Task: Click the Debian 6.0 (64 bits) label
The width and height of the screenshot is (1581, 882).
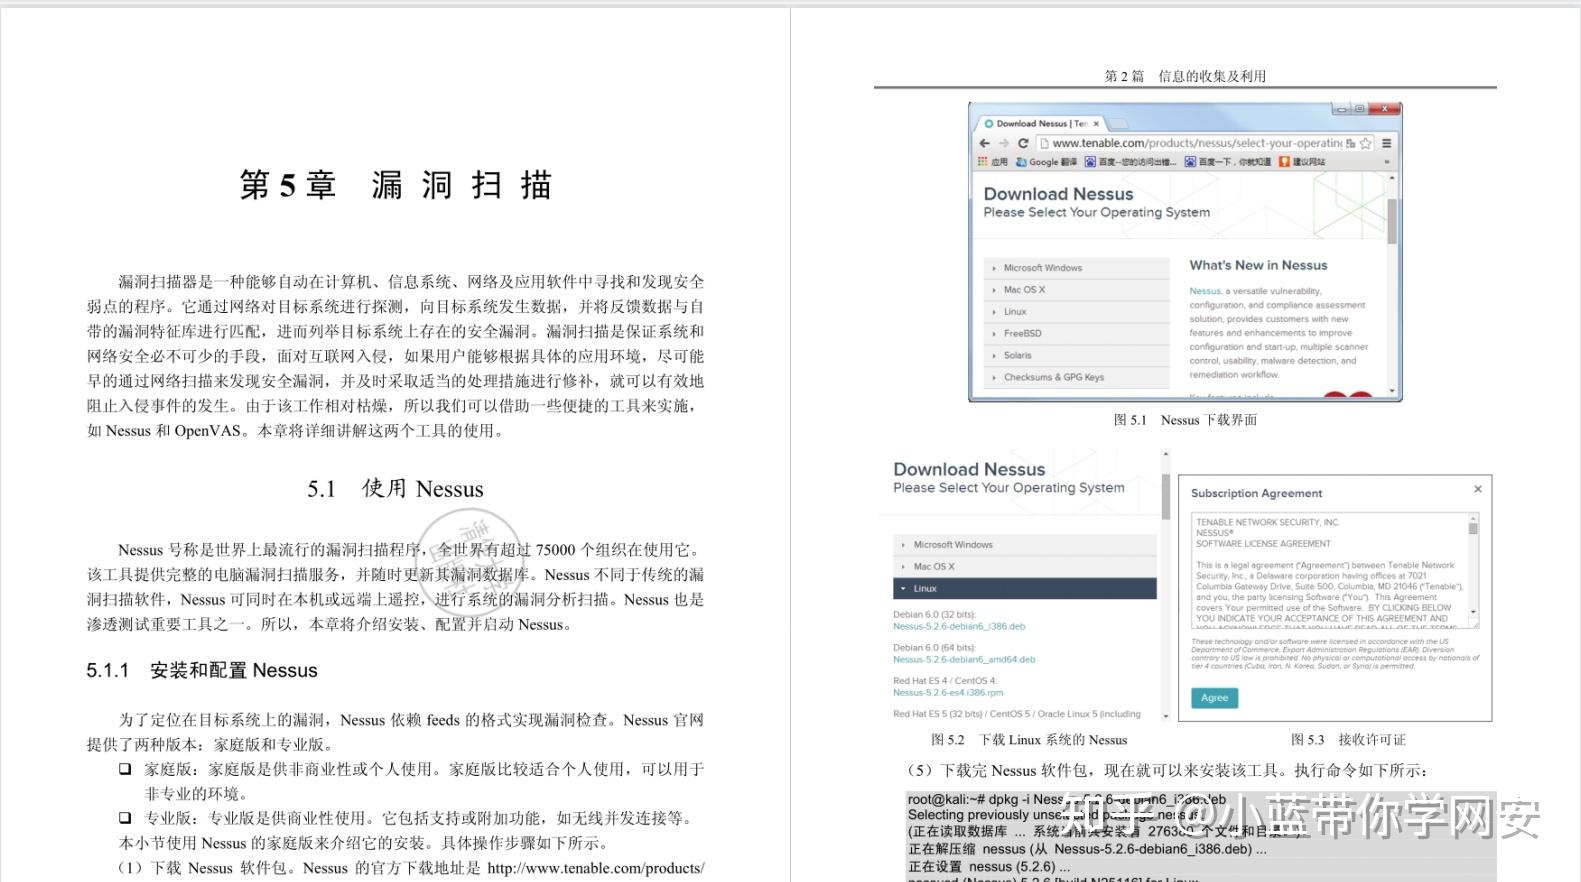Action: pos(934,648)
